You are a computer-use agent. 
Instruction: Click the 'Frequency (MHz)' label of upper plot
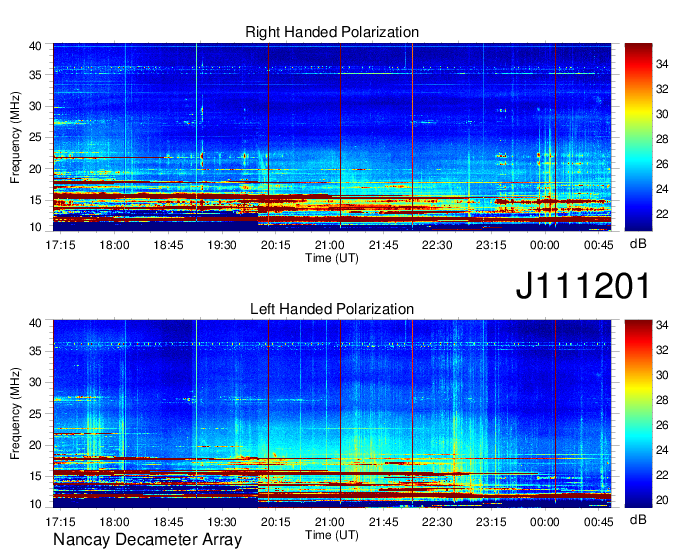tap(15, 137)
